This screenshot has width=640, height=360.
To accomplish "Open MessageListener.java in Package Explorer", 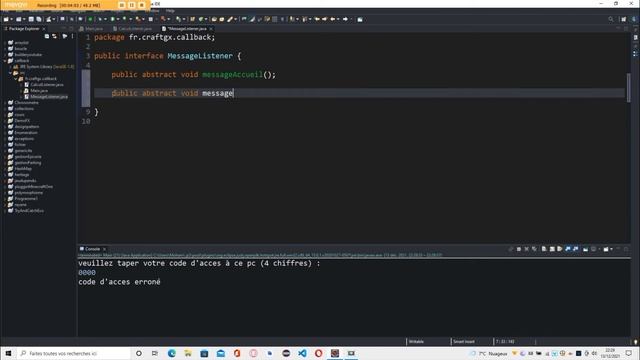I will point(49,97).
